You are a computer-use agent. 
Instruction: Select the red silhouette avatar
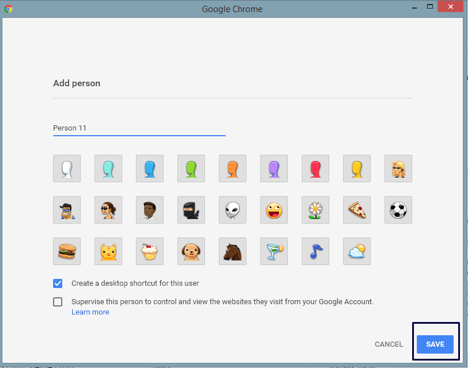tap(315, 168)
